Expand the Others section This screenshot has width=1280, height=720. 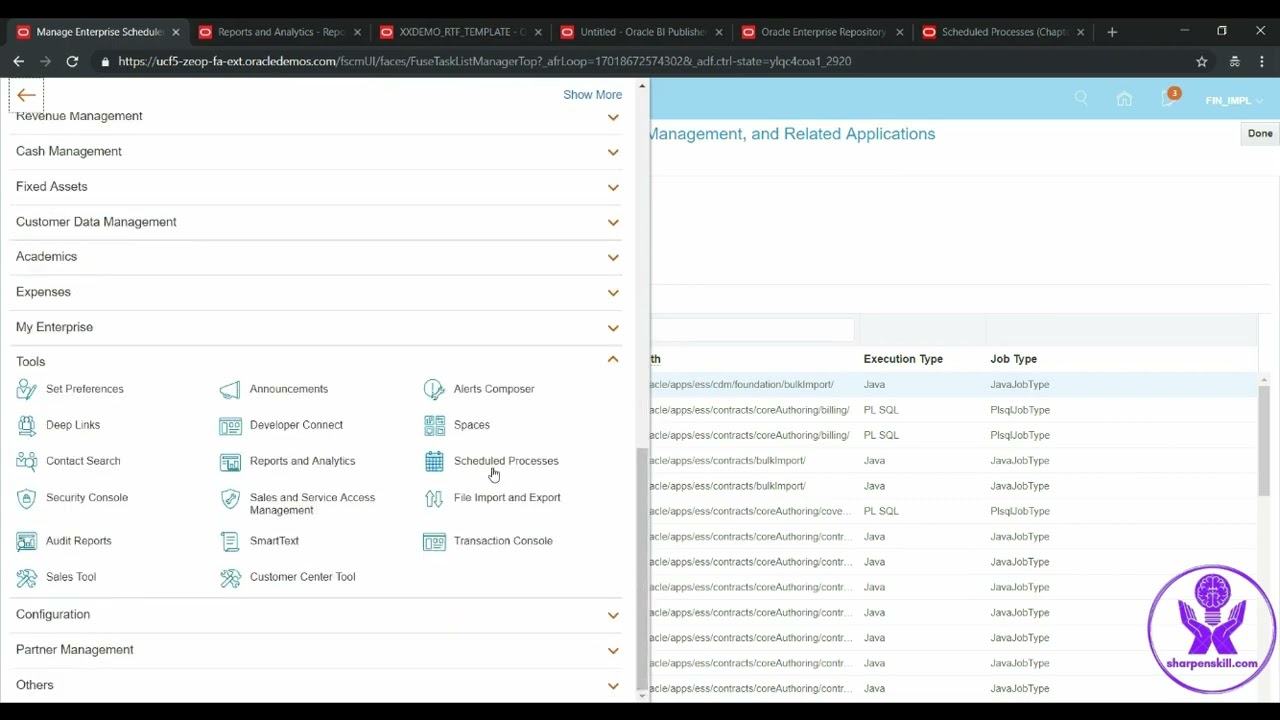613,685
